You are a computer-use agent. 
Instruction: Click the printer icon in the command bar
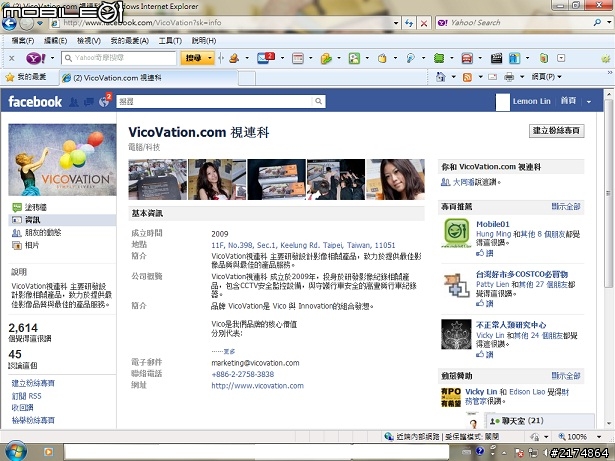tap(509, 77)
